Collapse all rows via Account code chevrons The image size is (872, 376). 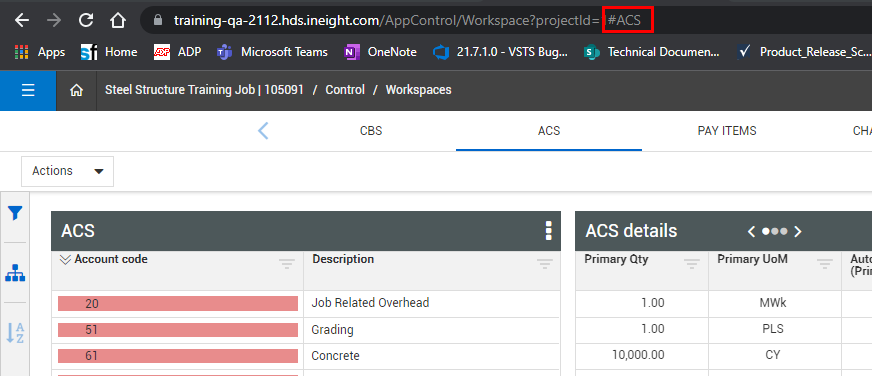[66, 259]
